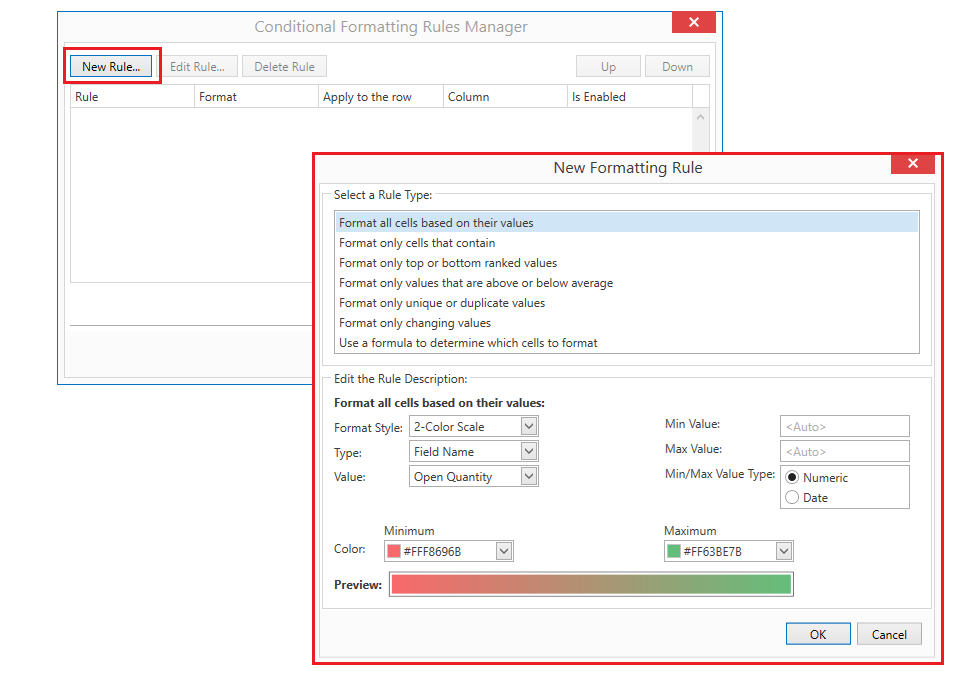Image resolution: width=976 pixels, height=680 pixels.
Task: Select the Date radio button
Action: pos(792,498)
